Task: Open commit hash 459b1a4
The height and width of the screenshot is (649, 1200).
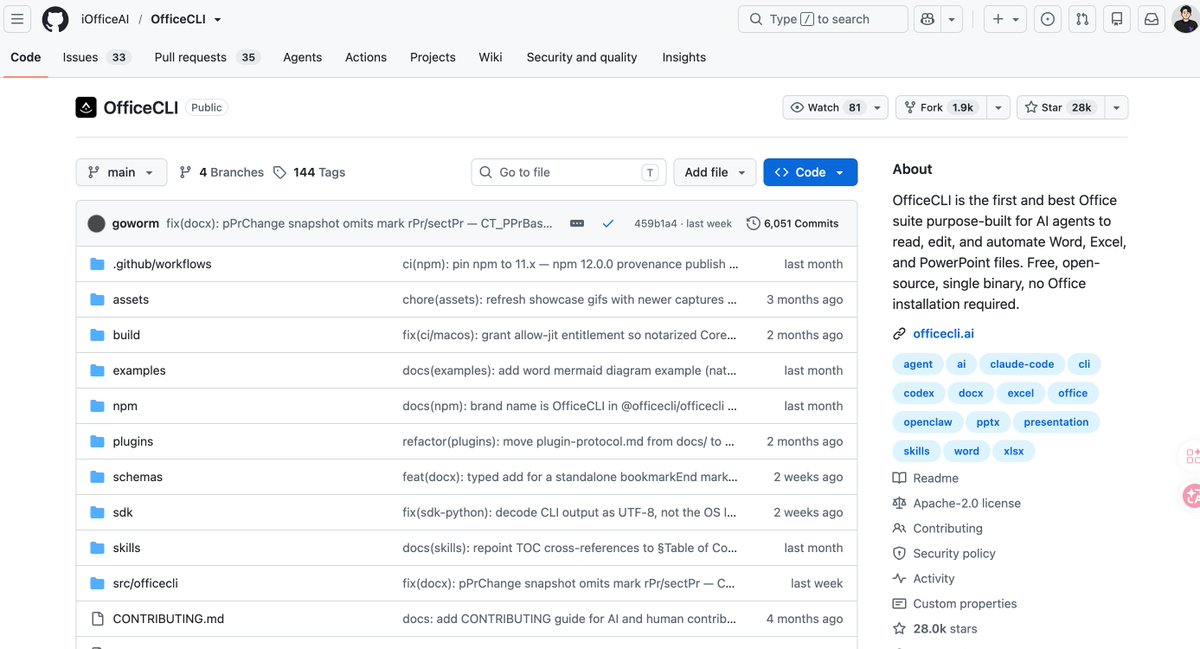Action: pos(655,223)
